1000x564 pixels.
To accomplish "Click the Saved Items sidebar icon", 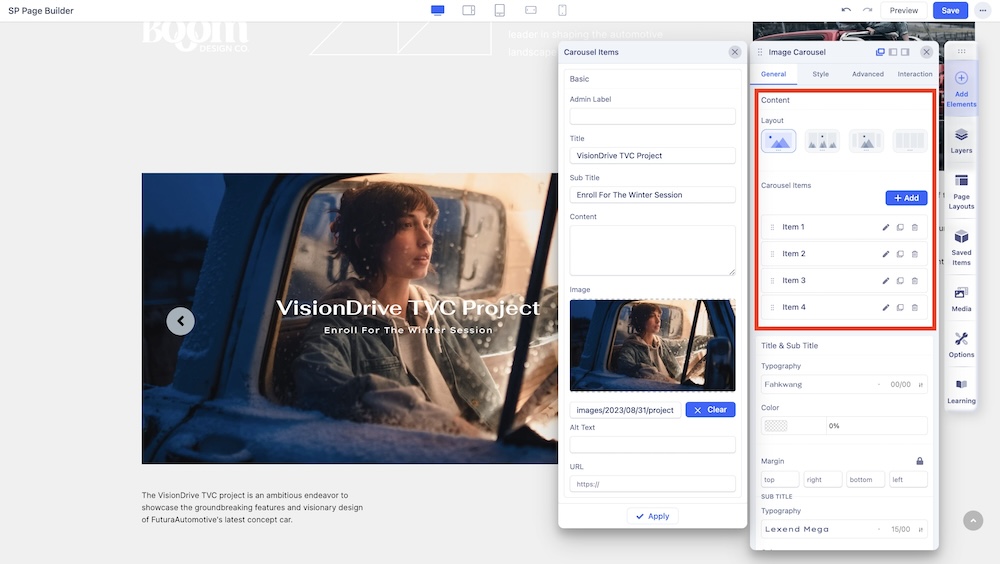I will [x=961, y=243].
